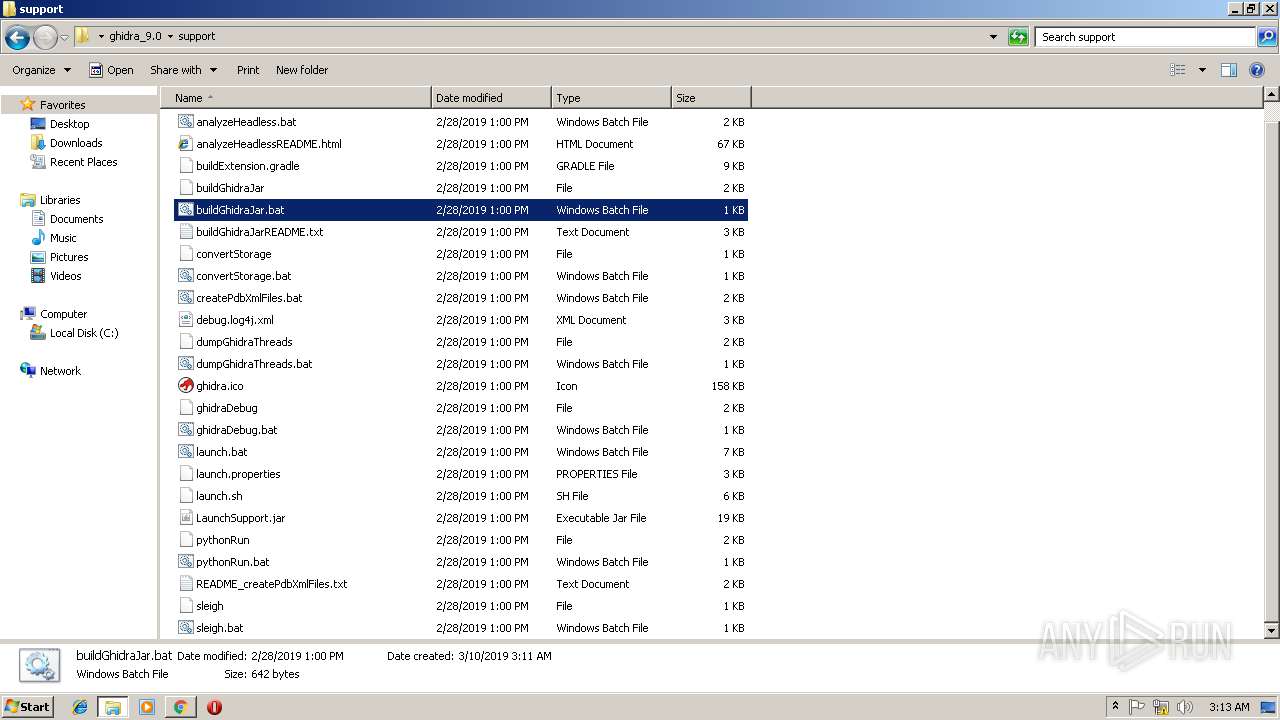This screenshot has width=1280, height=720.
Task: Click the LaunchSupport.jar file icon
Action: [x=185, y=518]
